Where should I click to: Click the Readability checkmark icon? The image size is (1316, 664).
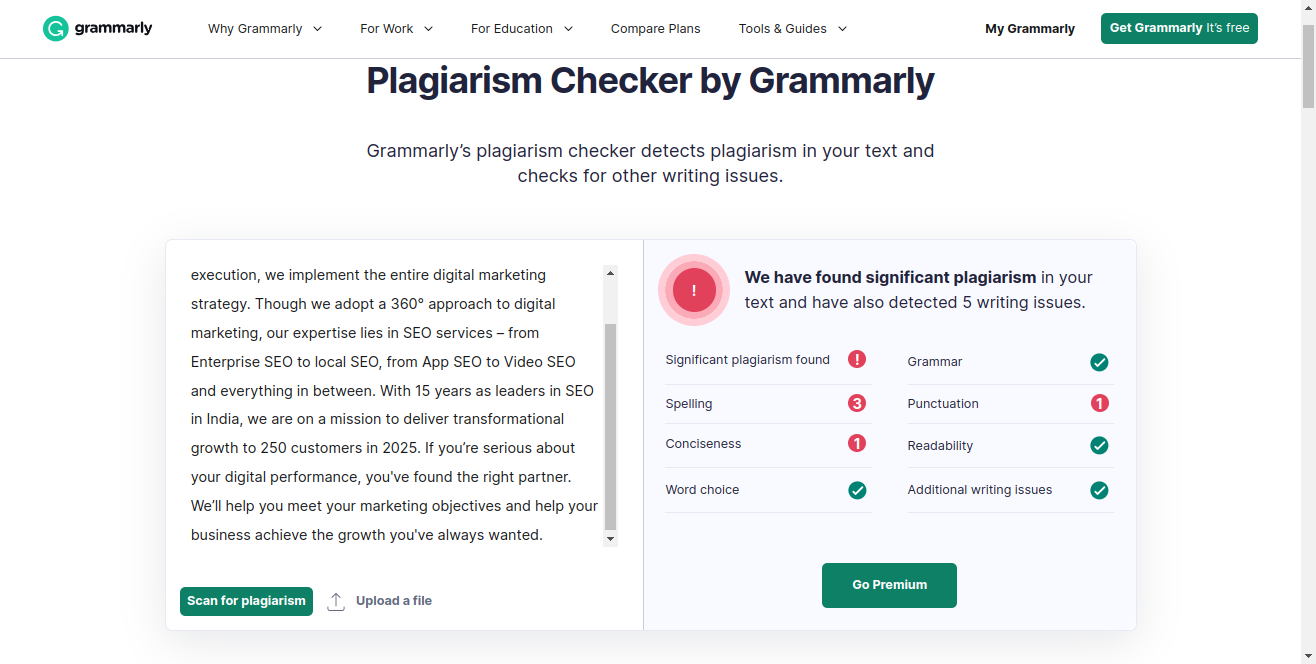(1099, 445)
